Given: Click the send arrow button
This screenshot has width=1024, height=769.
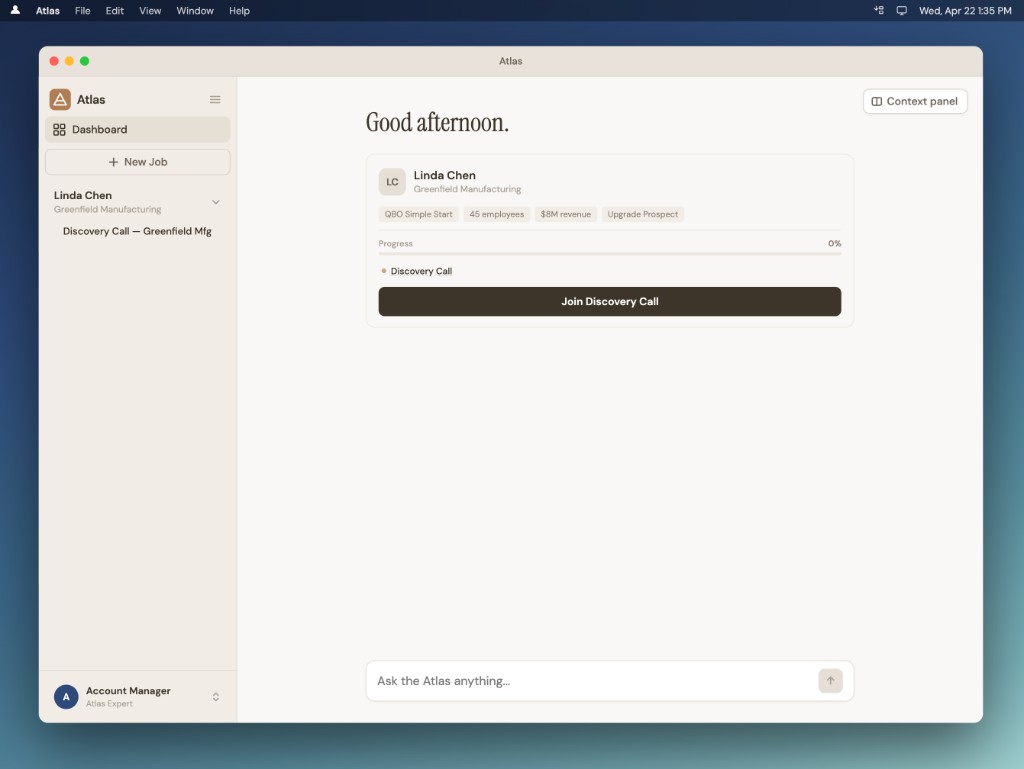Looking at the screenshot, I should pos(830,681).
